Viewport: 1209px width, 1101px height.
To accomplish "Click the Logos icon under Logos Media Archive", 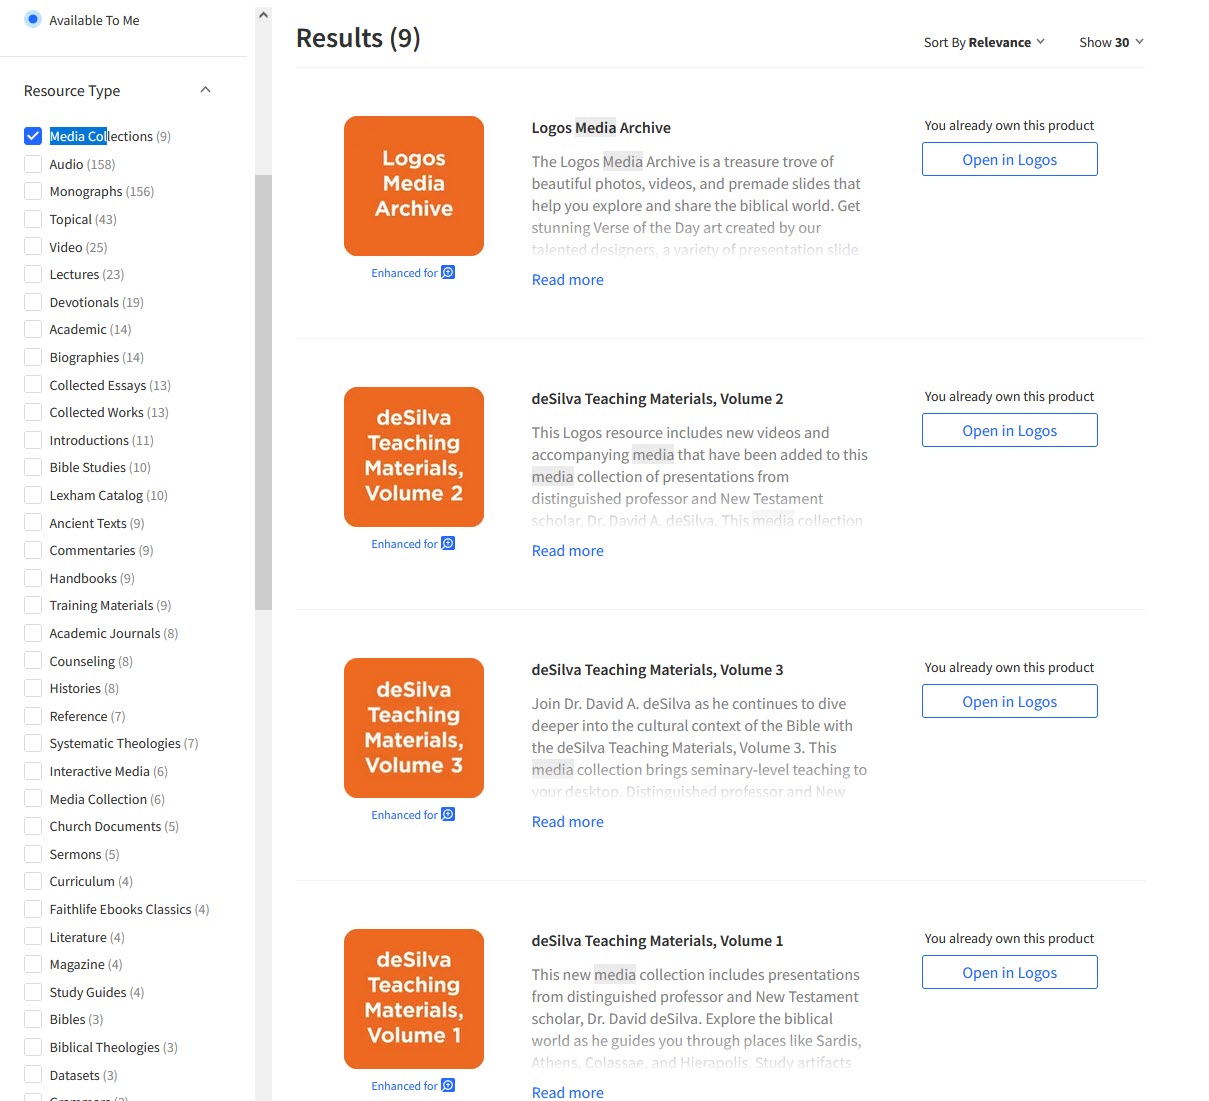I will pyautogui.click(x=448, y=272).
